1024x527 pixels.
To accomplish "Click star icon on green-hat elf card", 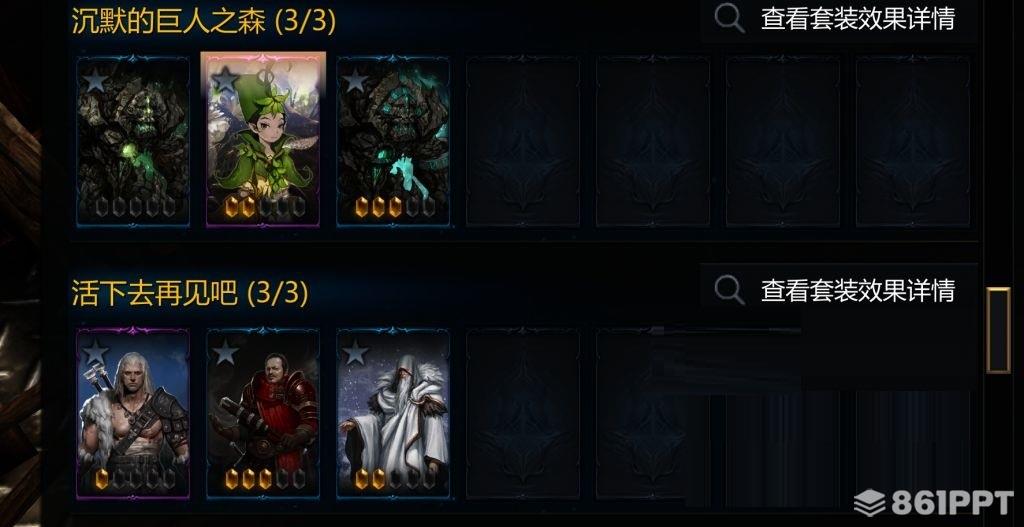I will click(226, 80).
